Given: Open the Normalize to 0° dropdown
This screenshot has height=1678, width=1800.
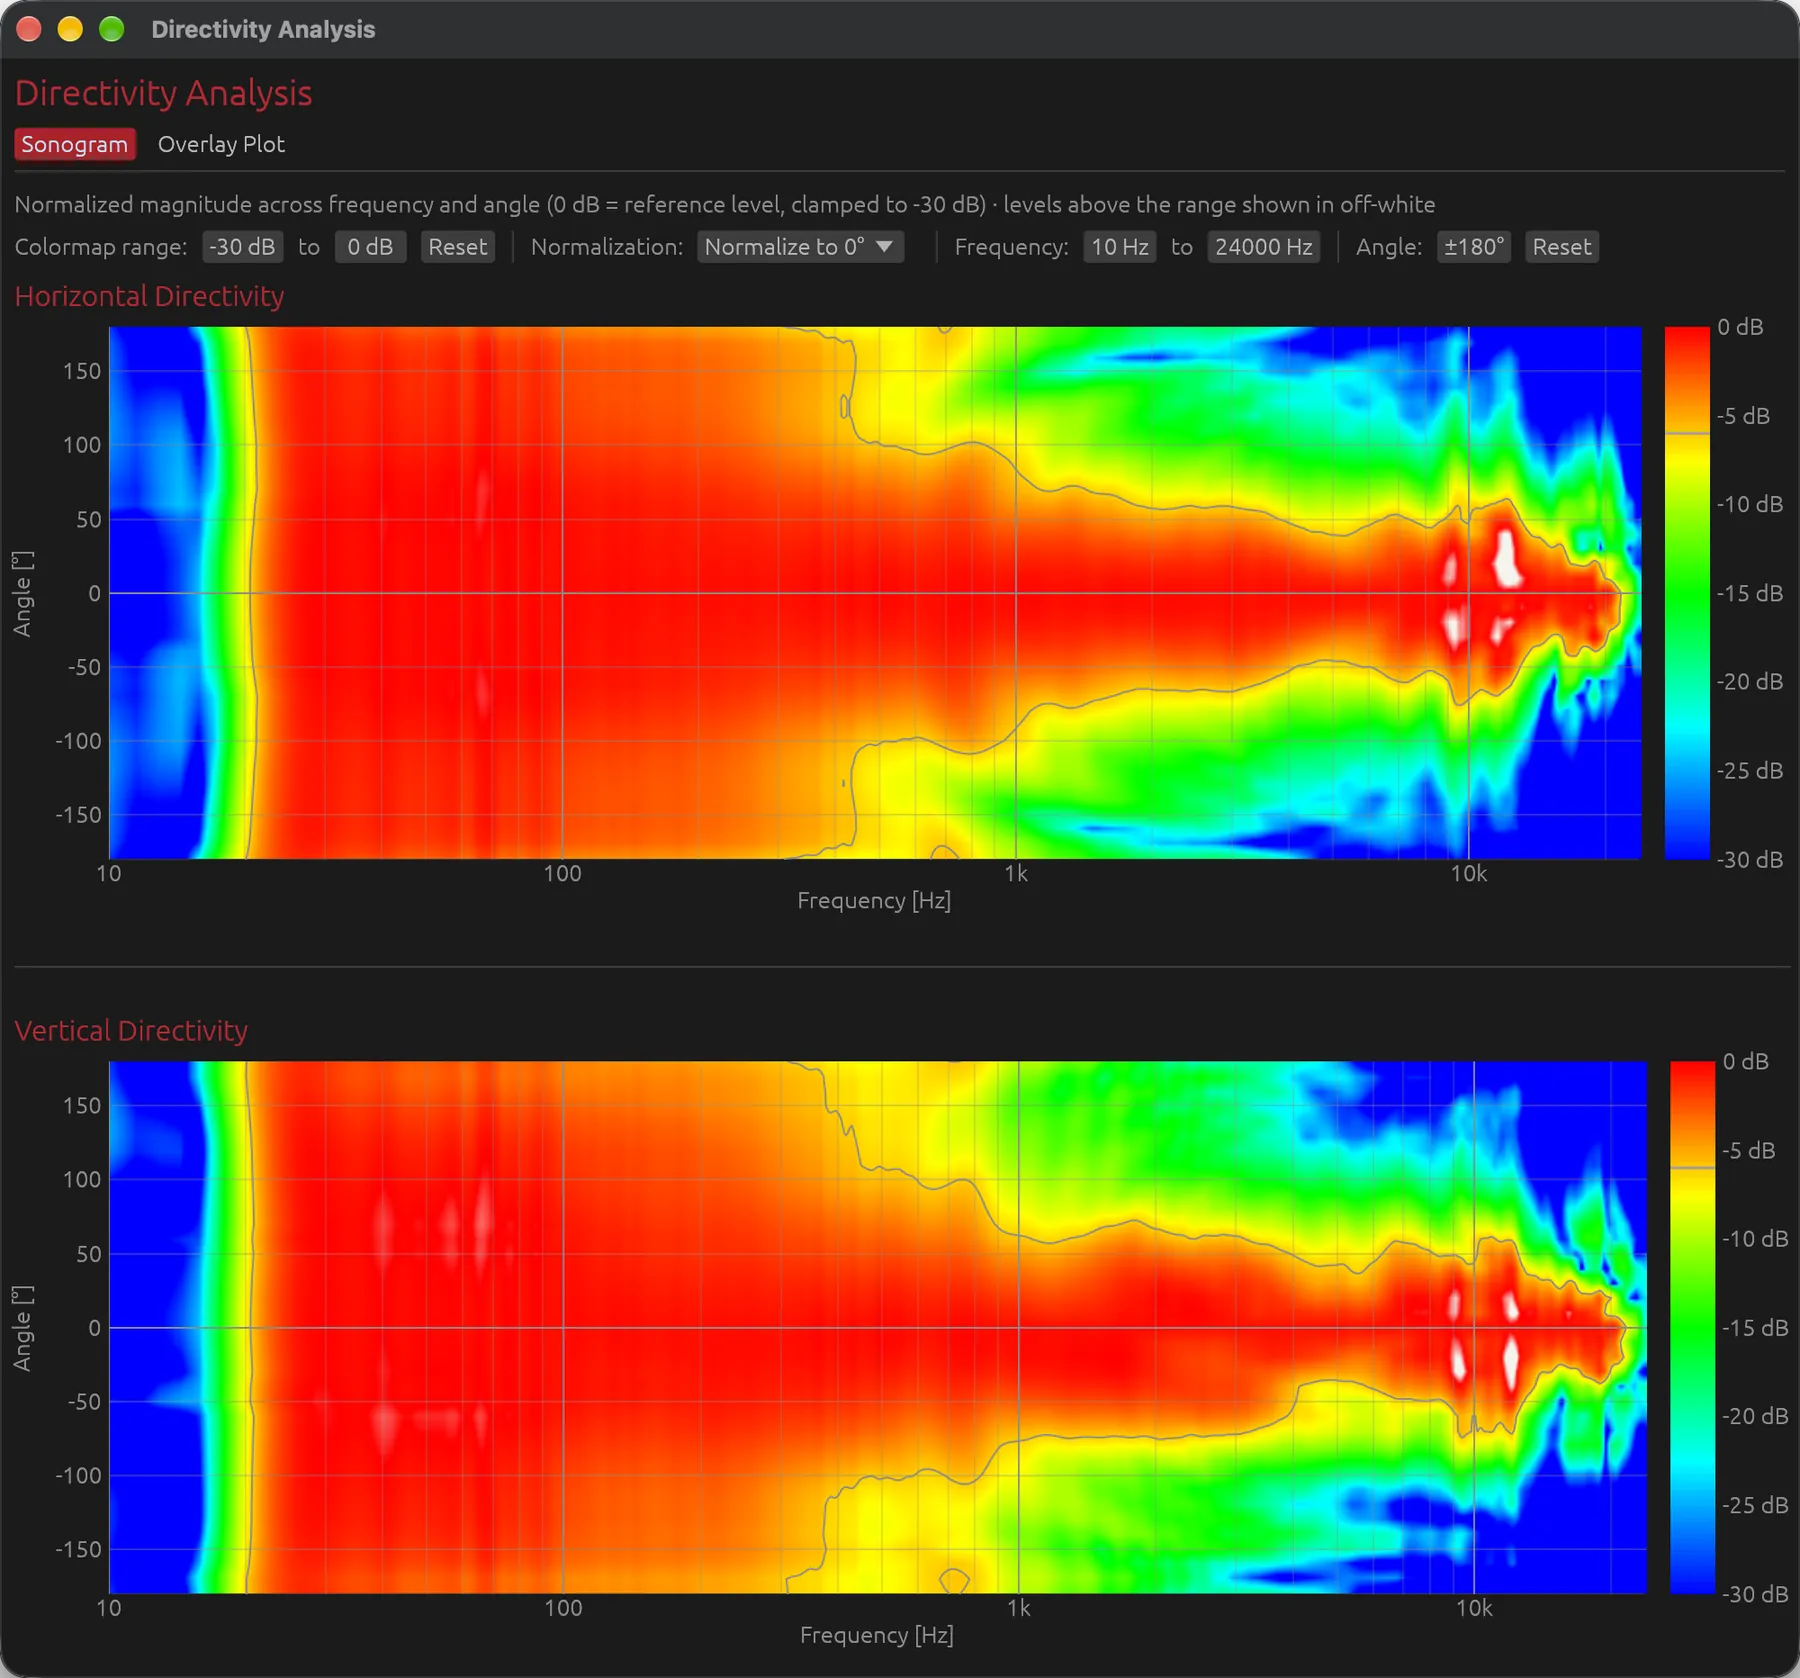Looking at the screenshot, I should click(x=800, y=247).
